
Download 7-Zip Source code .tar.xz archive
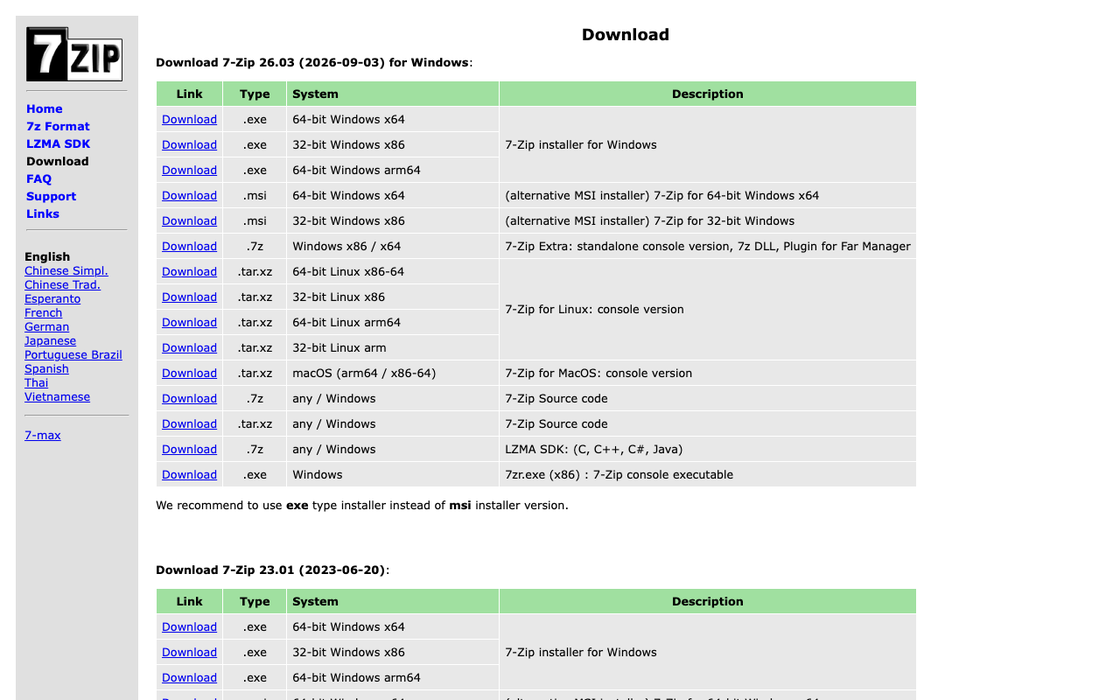click(189, 424)
